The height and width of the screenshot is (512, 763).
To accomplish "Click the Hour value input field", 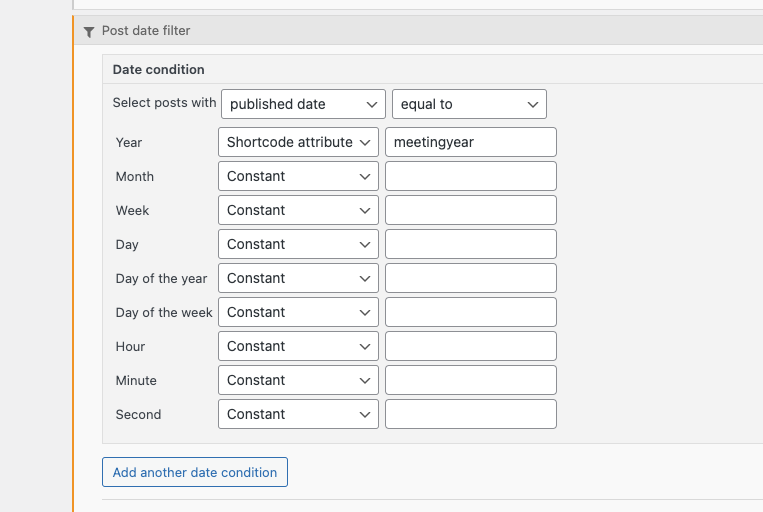I will coord(471,346).
